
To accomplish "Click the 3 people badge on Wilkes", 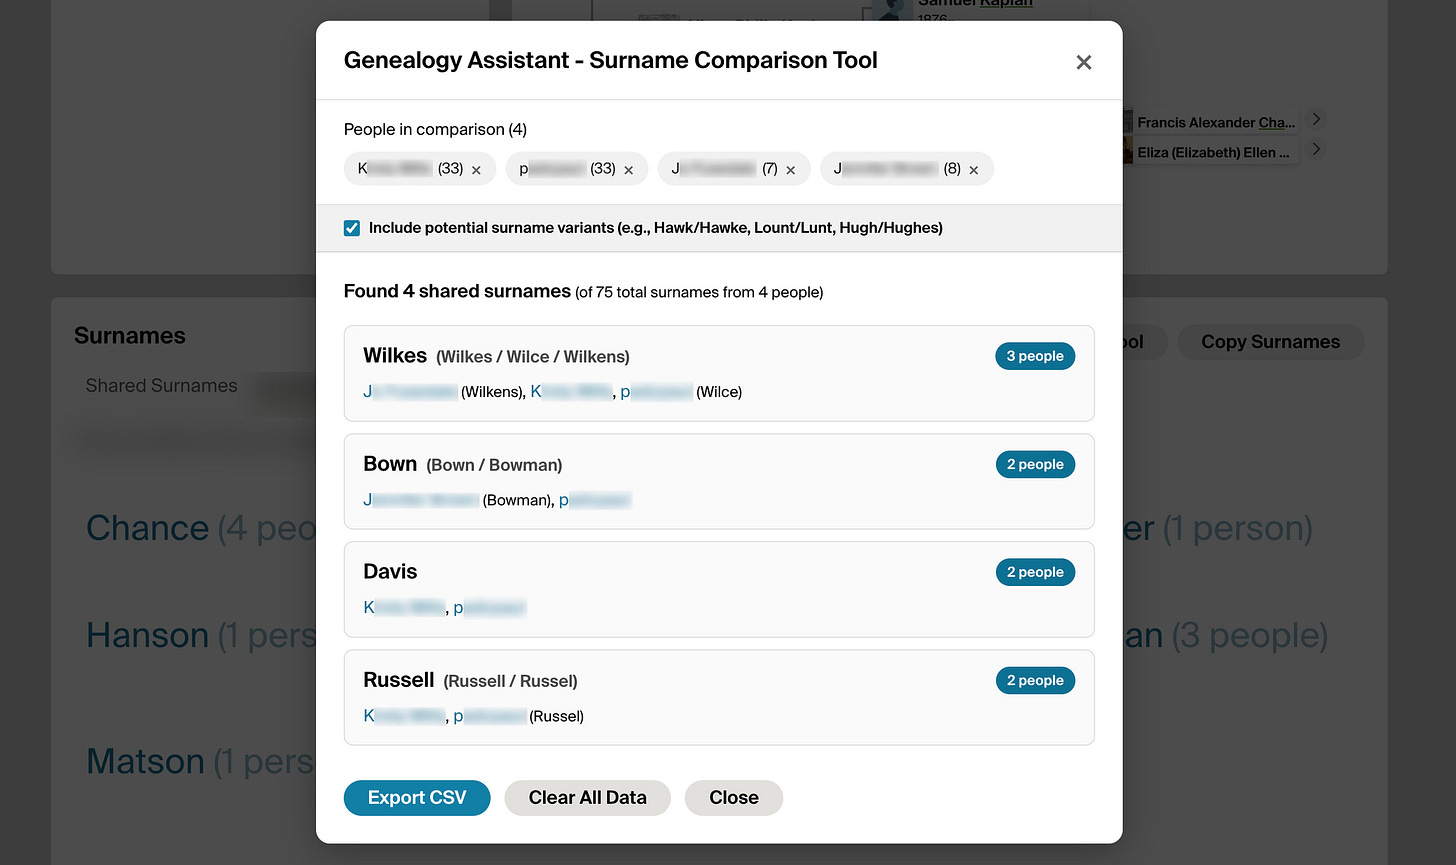I will coord(1035,357).
